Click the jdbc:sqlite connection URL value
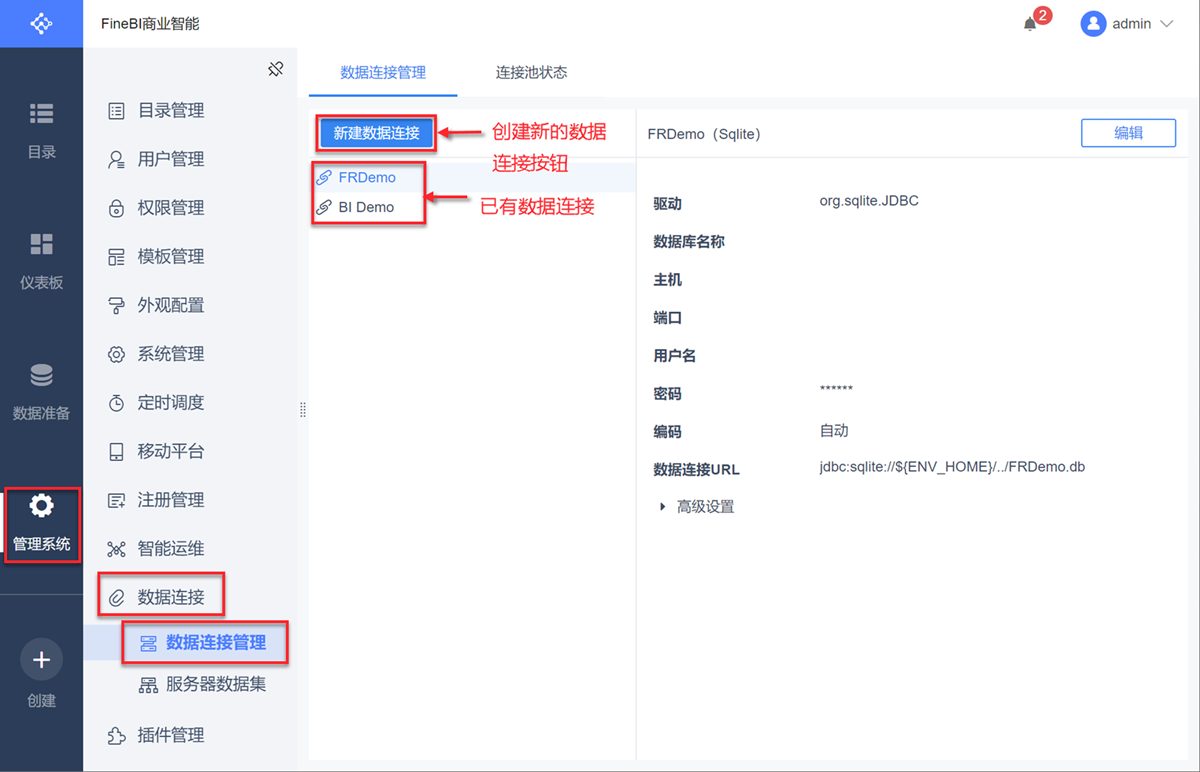 [x=952, y=468]
